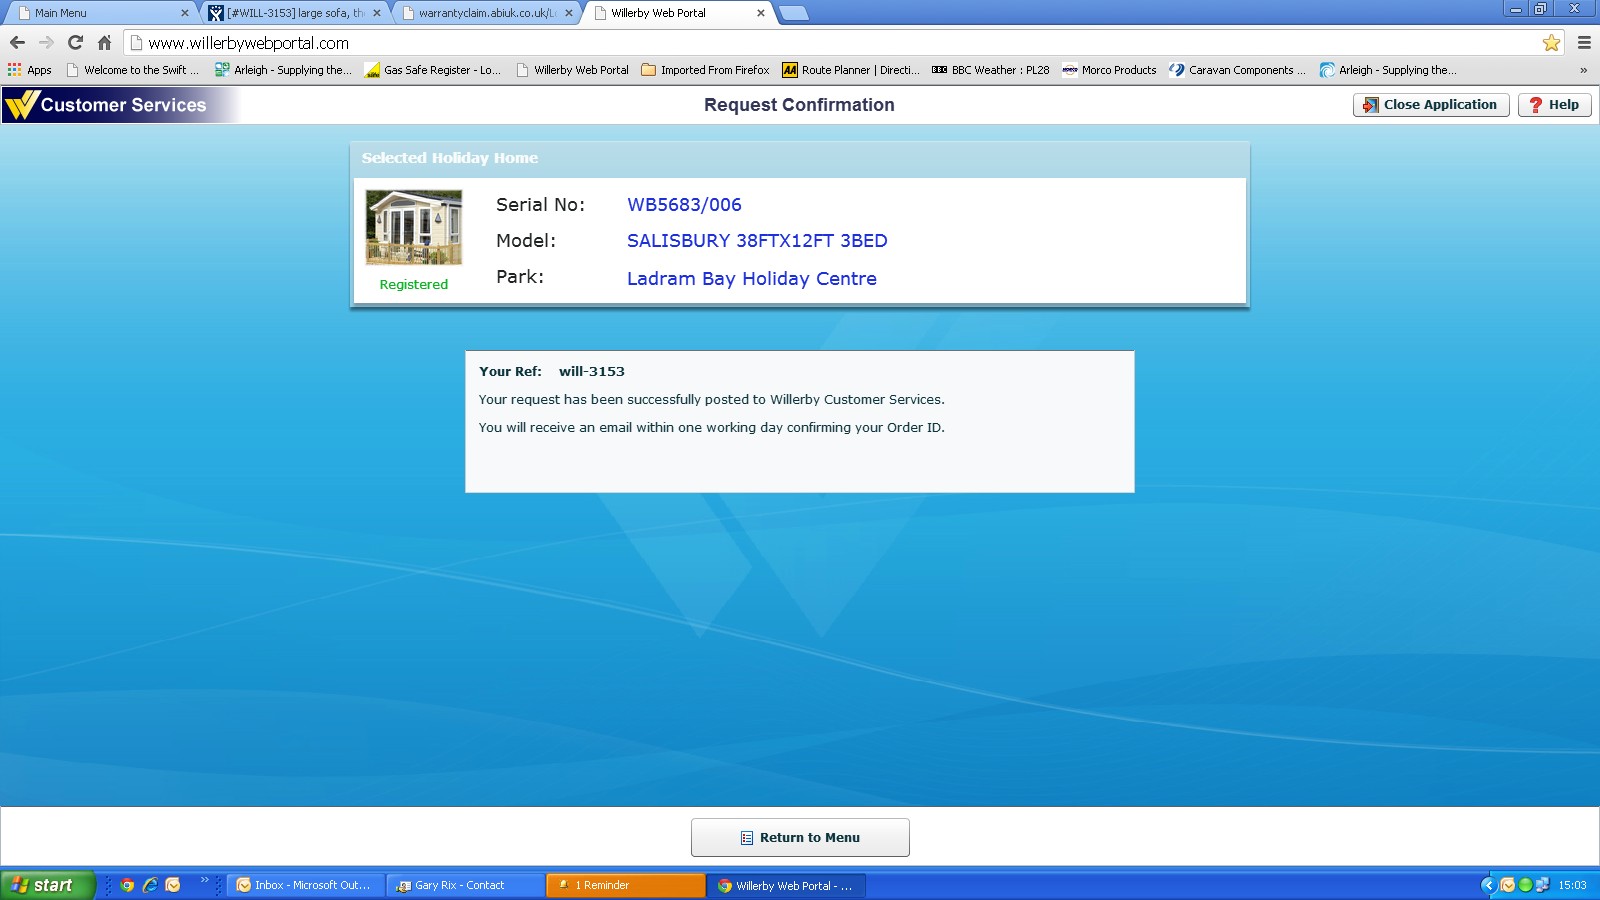Click the Return to Menu button
Image resolution: width=1600 pixels, height=900 pixels.
coord(800,838)
